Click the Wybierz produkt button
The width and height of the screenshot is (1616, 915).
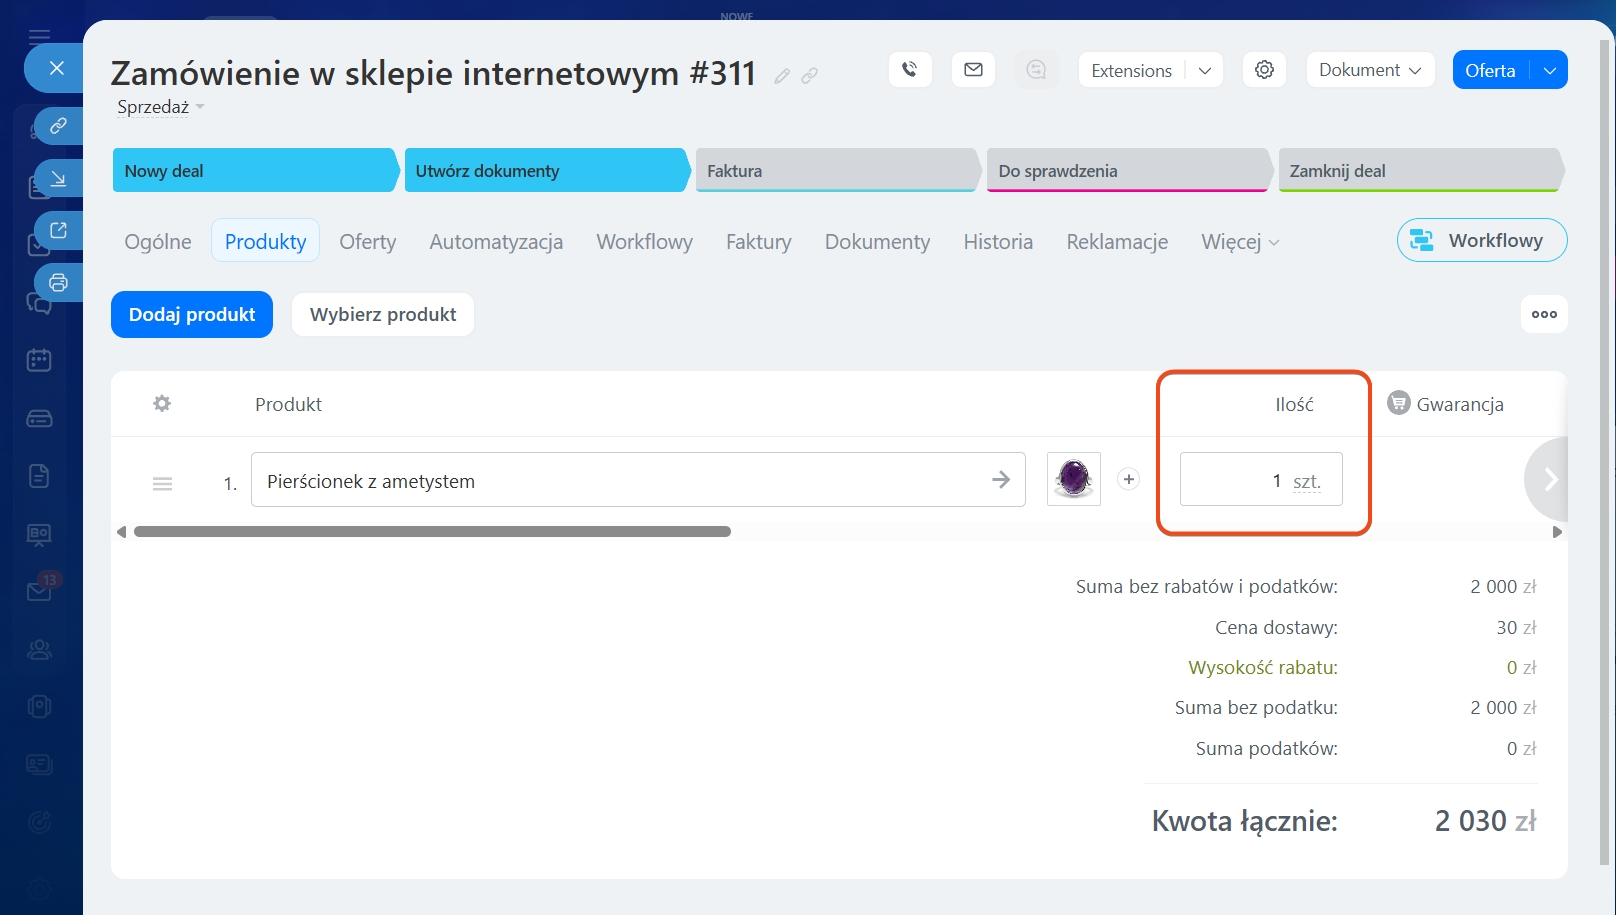383,315
